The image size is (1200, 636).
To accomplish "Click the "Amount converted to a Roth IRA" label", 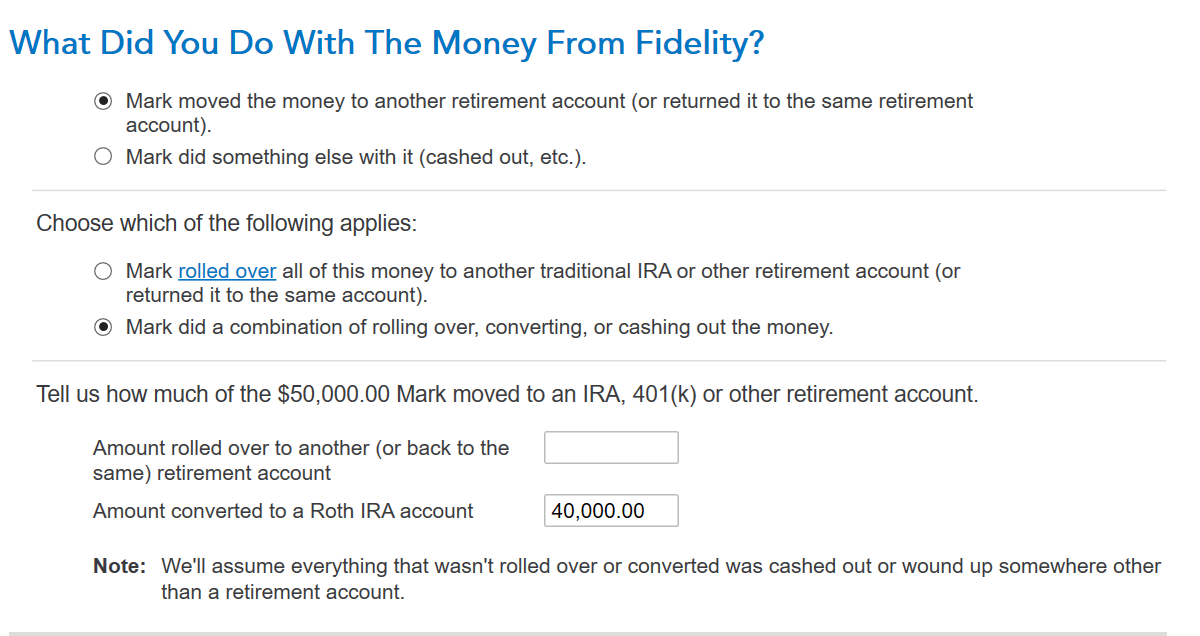I will [283, 511].
